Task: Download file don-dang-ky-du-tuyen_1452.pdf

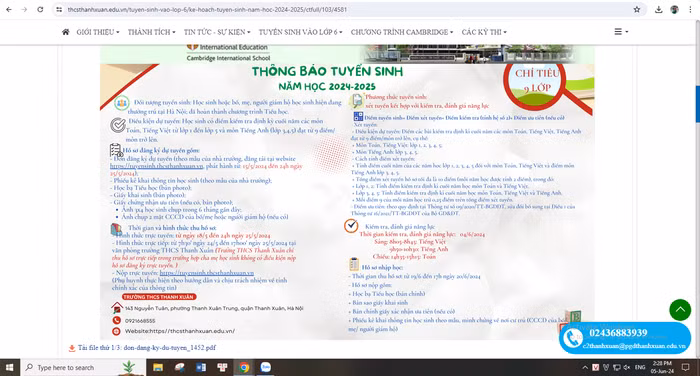Action: (170, 347)
